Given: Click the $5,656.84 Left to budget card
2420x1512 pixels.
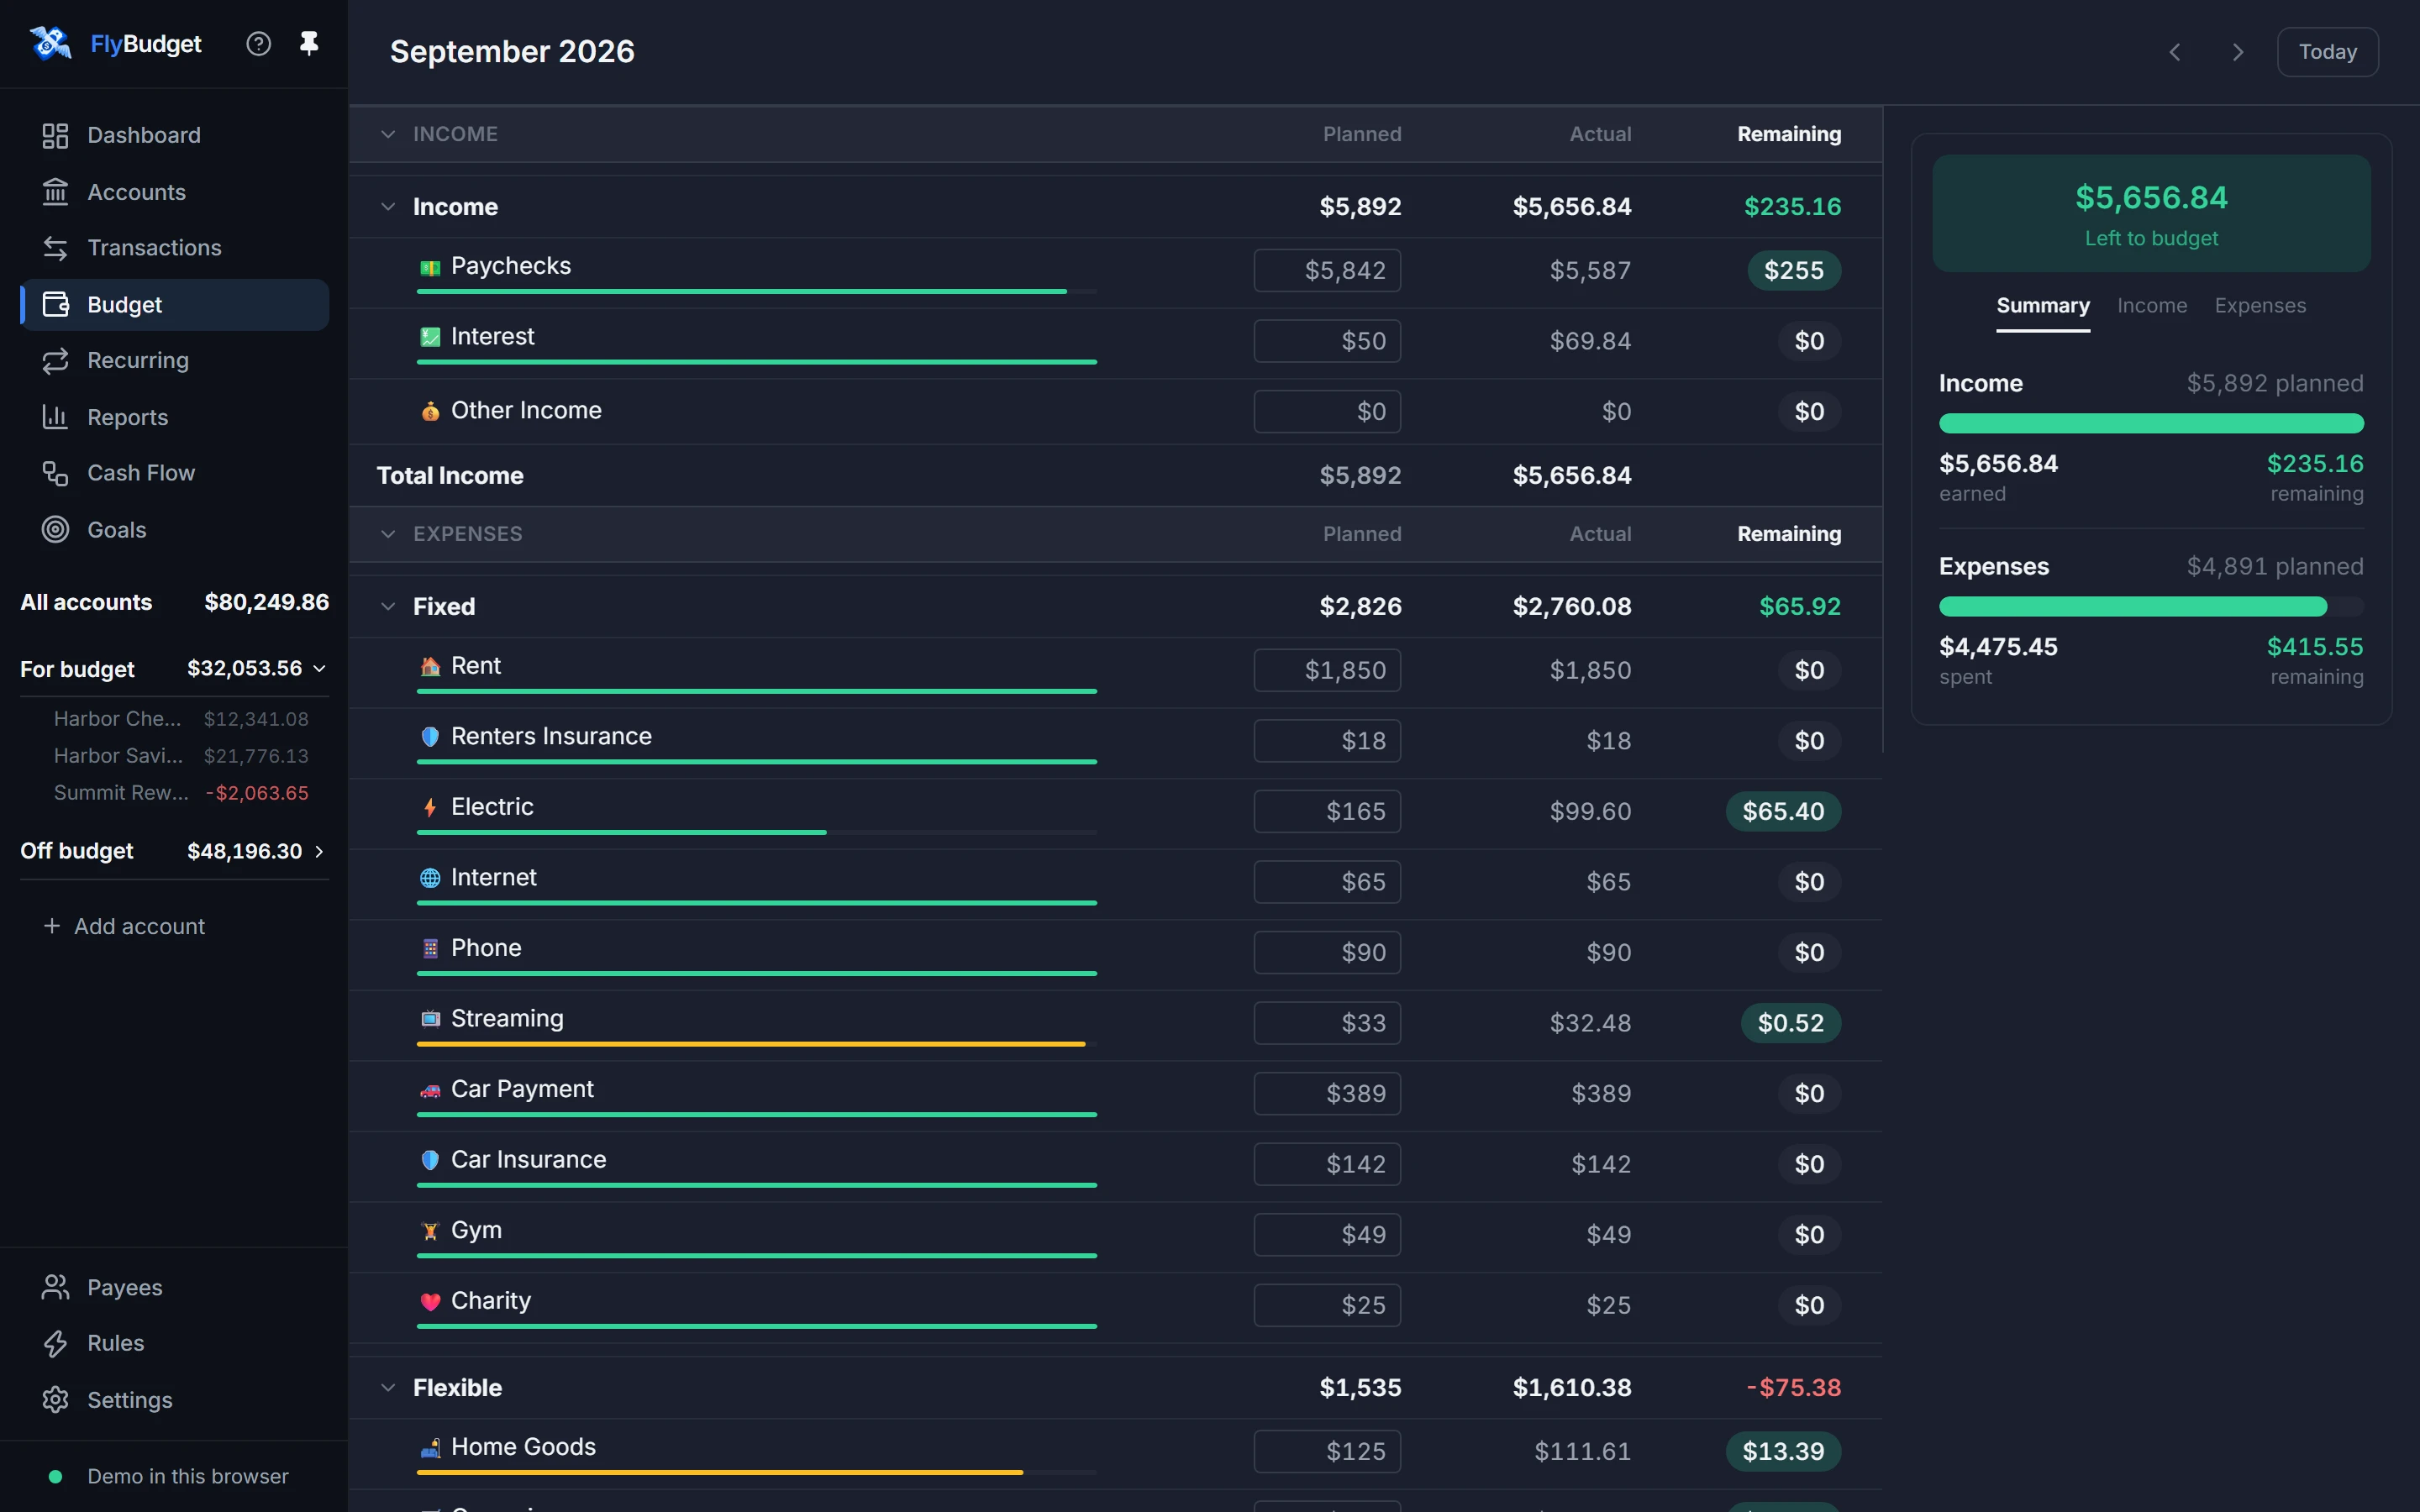Looking at the screenshot, I should (x=2151, y=213).
